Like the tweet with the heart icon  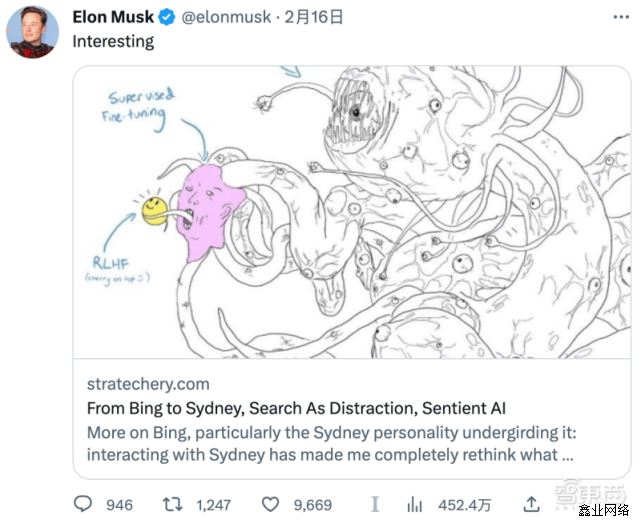pyautogui.click(x=269, y=505)
